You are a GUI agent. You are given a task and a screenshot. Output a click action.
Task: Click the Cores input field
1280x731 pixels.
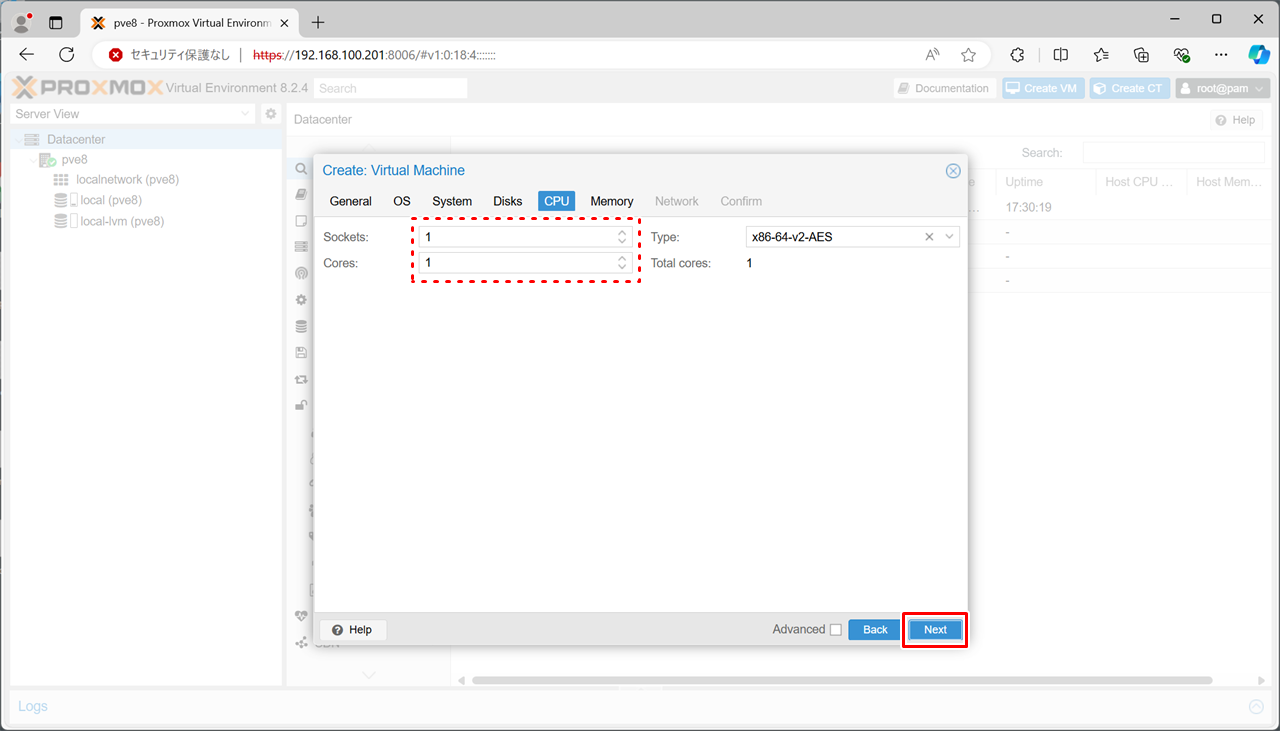[x=517, y=263]
